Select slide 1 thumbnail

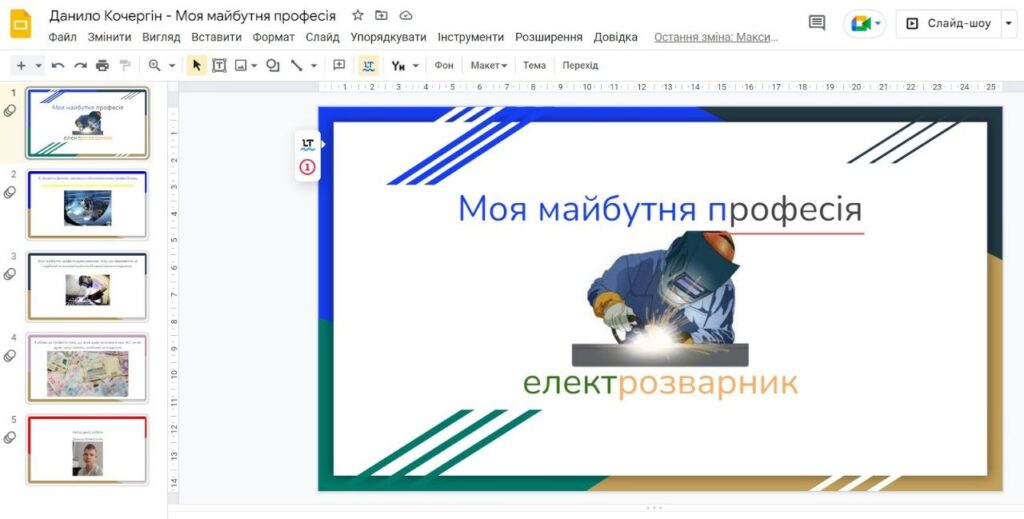click(x=88, y=123)
